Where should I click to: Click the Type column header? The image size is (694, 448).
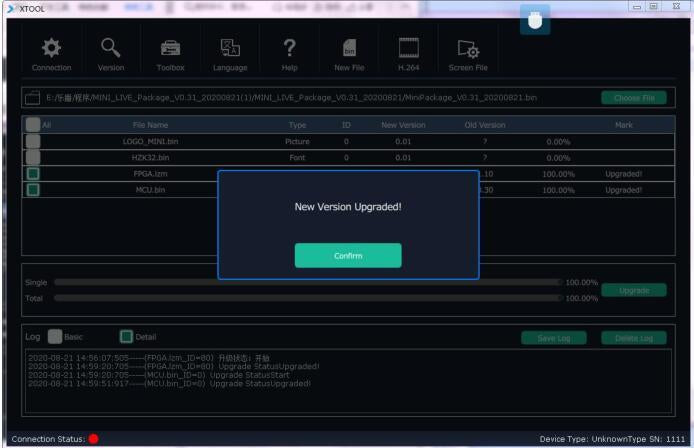pos(297,125)
